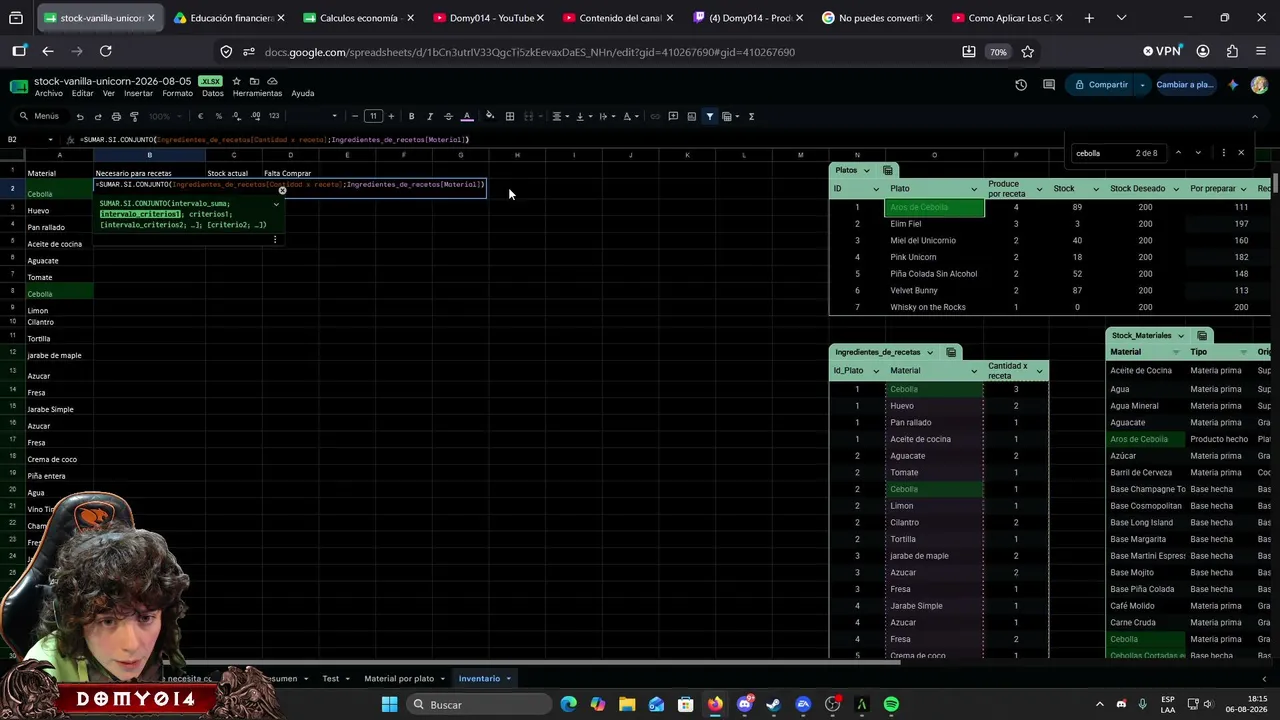Toggle italic formatting

click(x=429, y=116)
